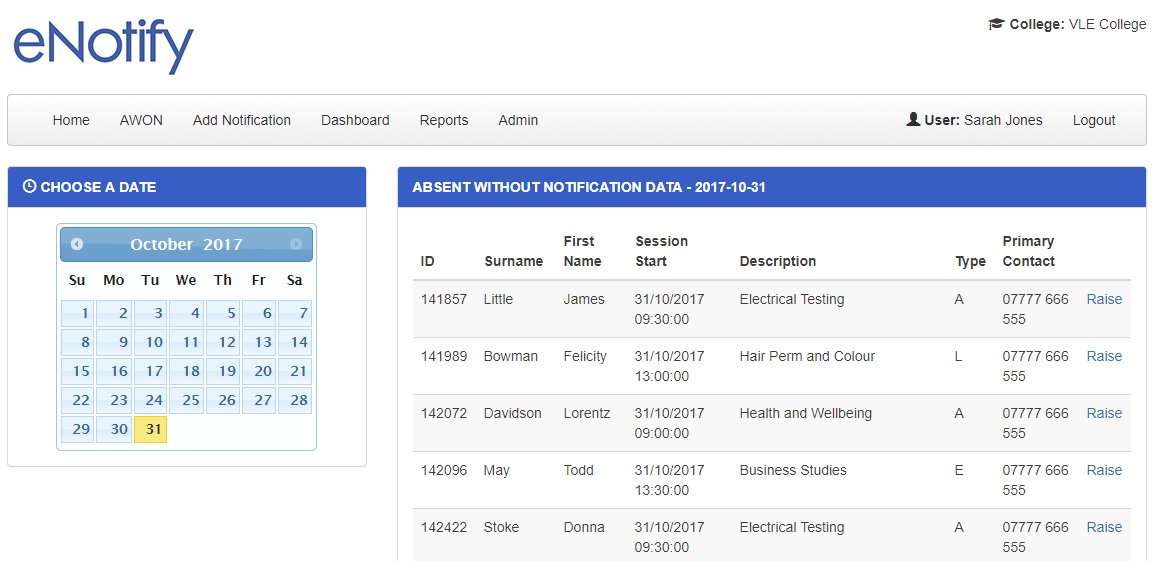Pick October 21 on the calendar

click(295, 371)
